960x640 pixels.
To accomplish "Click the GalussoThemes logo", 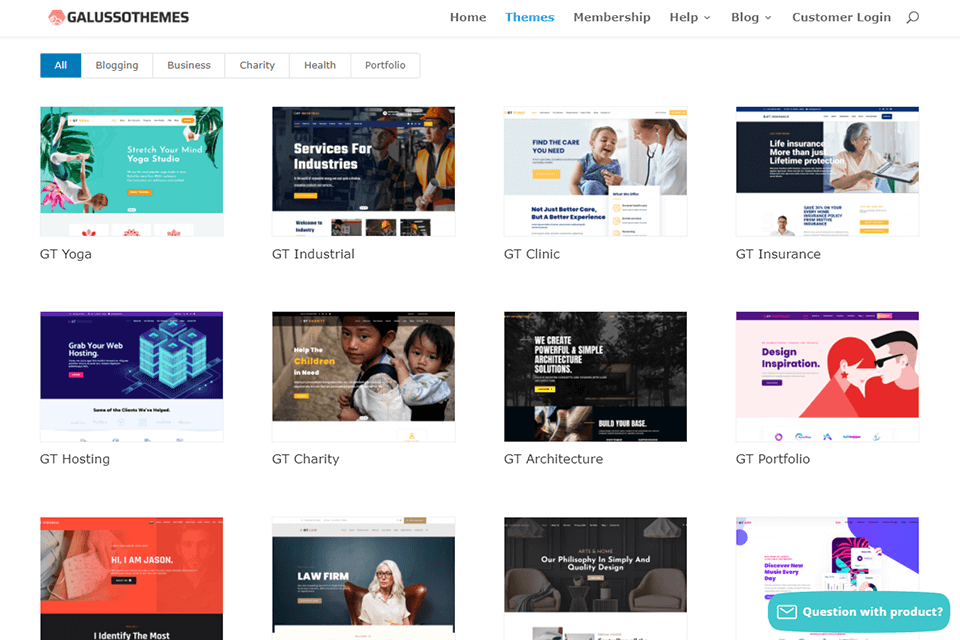I will click(x=119, y=17).
